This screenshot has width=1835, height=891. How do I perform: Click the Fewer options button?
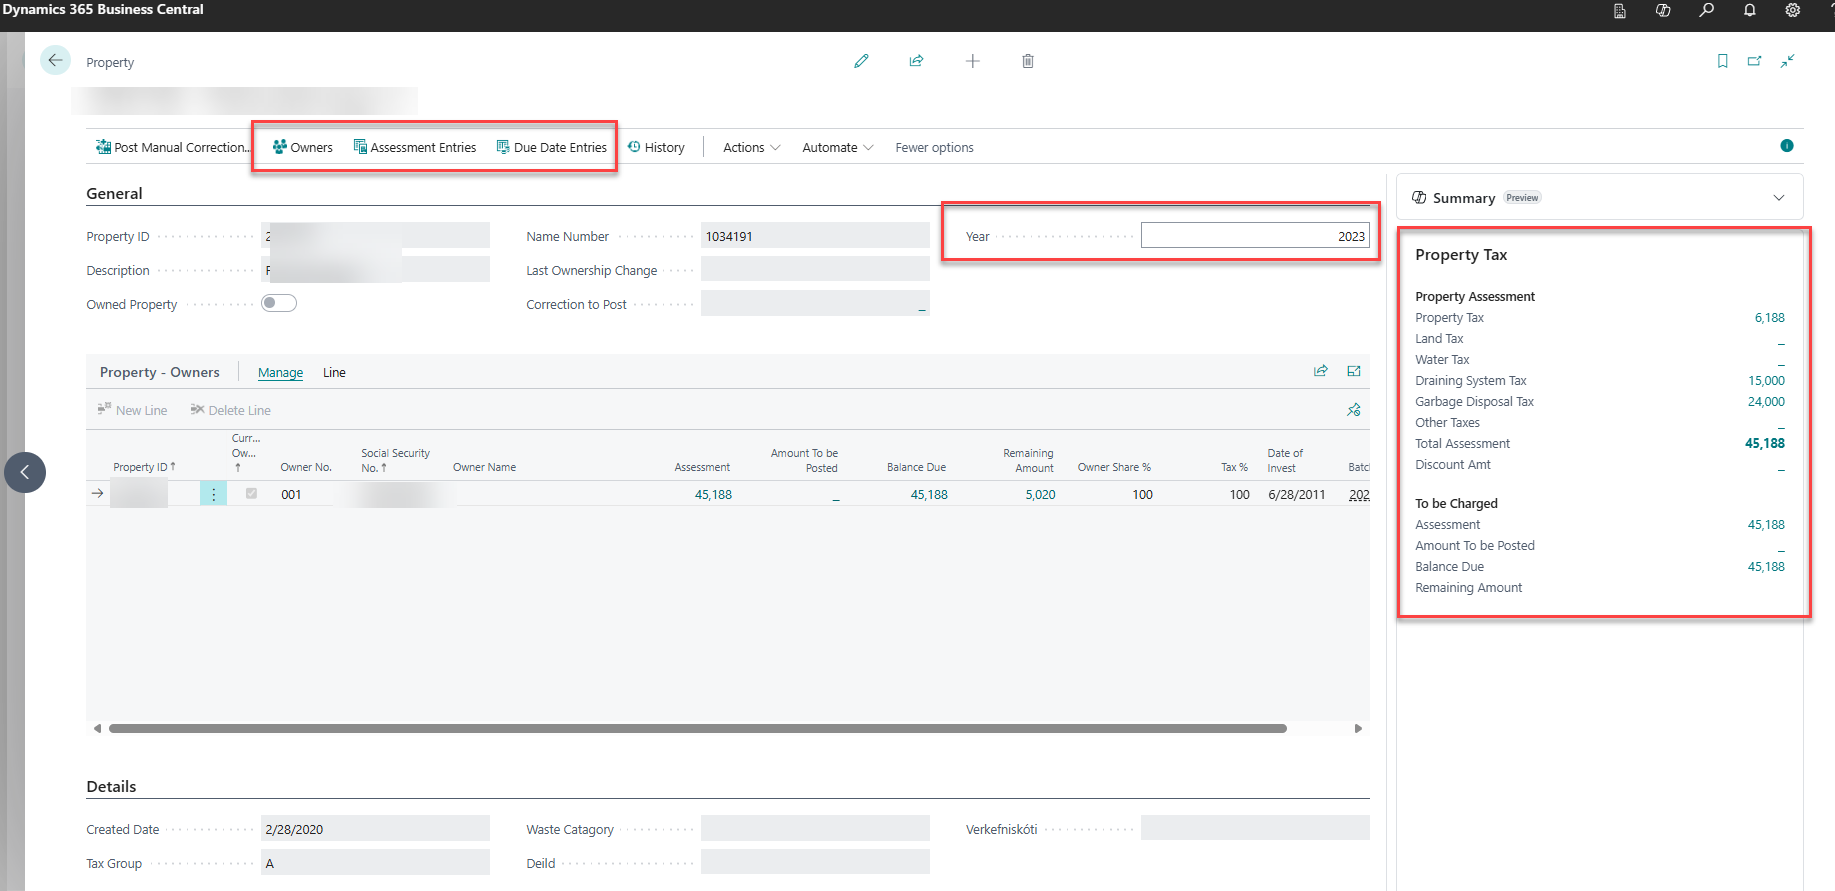point(934,147)
